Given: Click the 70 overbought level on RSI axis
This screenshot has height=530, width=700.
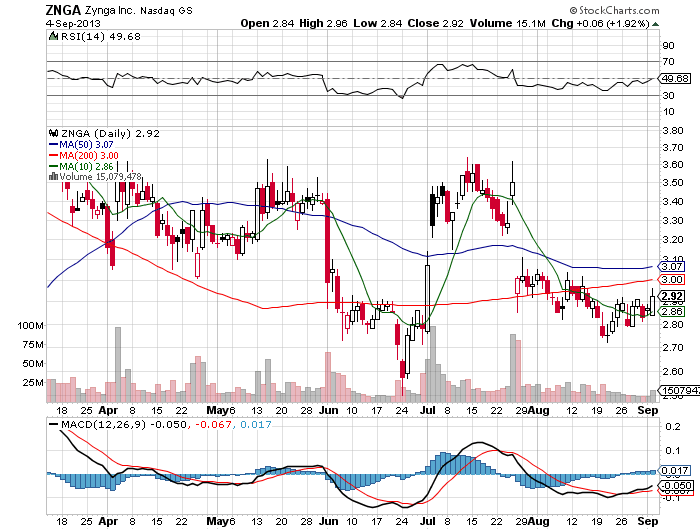Looking at the screenshot, I should pos(668,61).
